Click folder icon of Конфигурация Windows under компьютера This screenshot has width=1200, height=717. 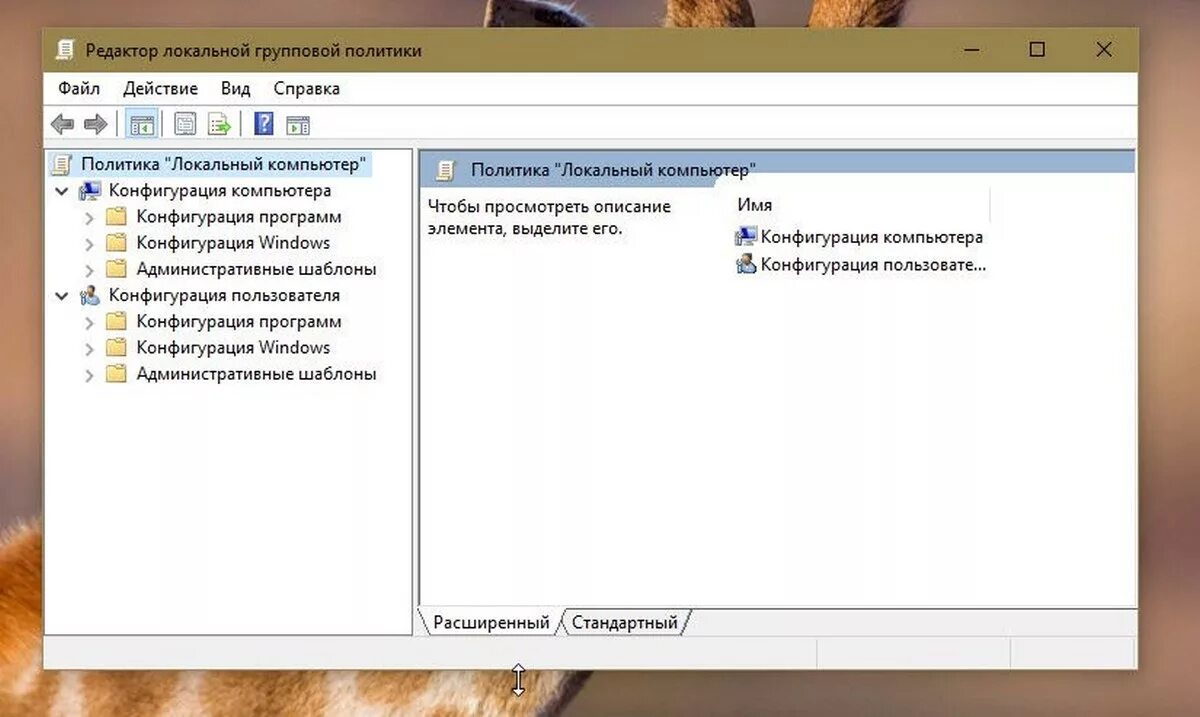pos(117,242)
